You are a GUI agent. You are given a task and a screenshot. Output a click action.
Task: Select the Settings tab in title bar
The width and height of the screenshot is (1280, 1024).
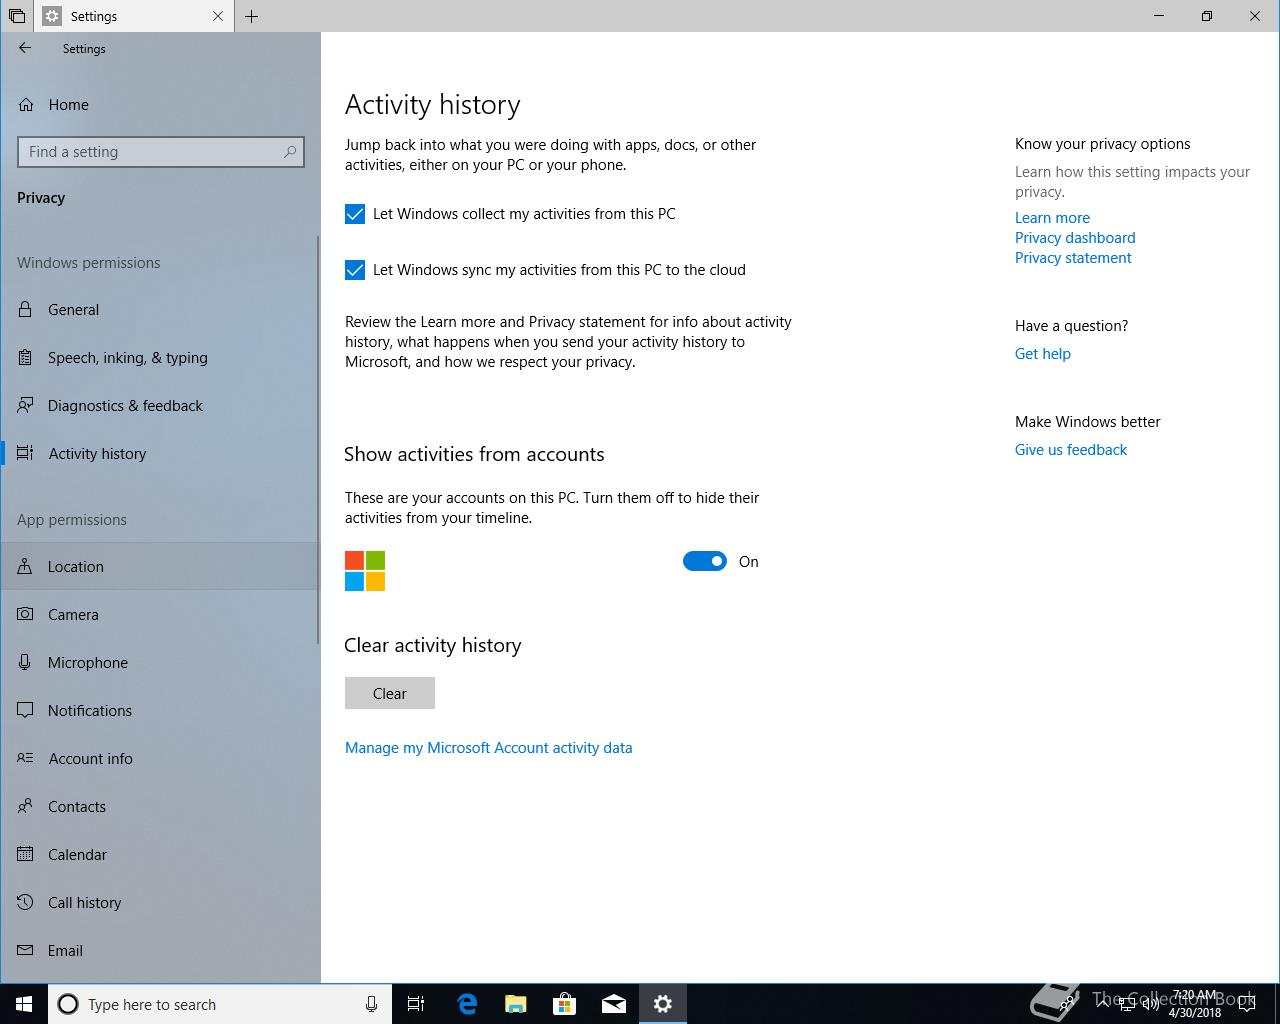click(x=134, y=16)
